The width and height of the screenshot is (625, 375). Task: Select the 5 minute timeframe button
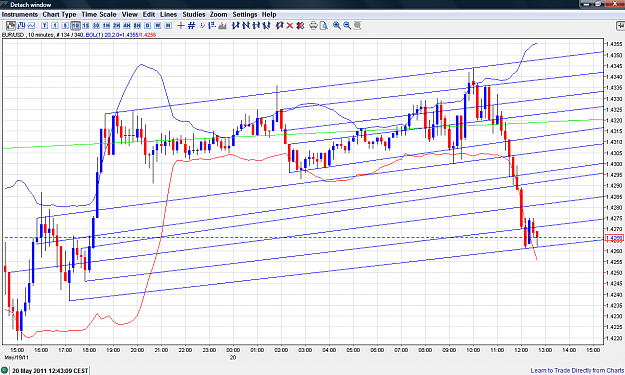coord(65,26)
